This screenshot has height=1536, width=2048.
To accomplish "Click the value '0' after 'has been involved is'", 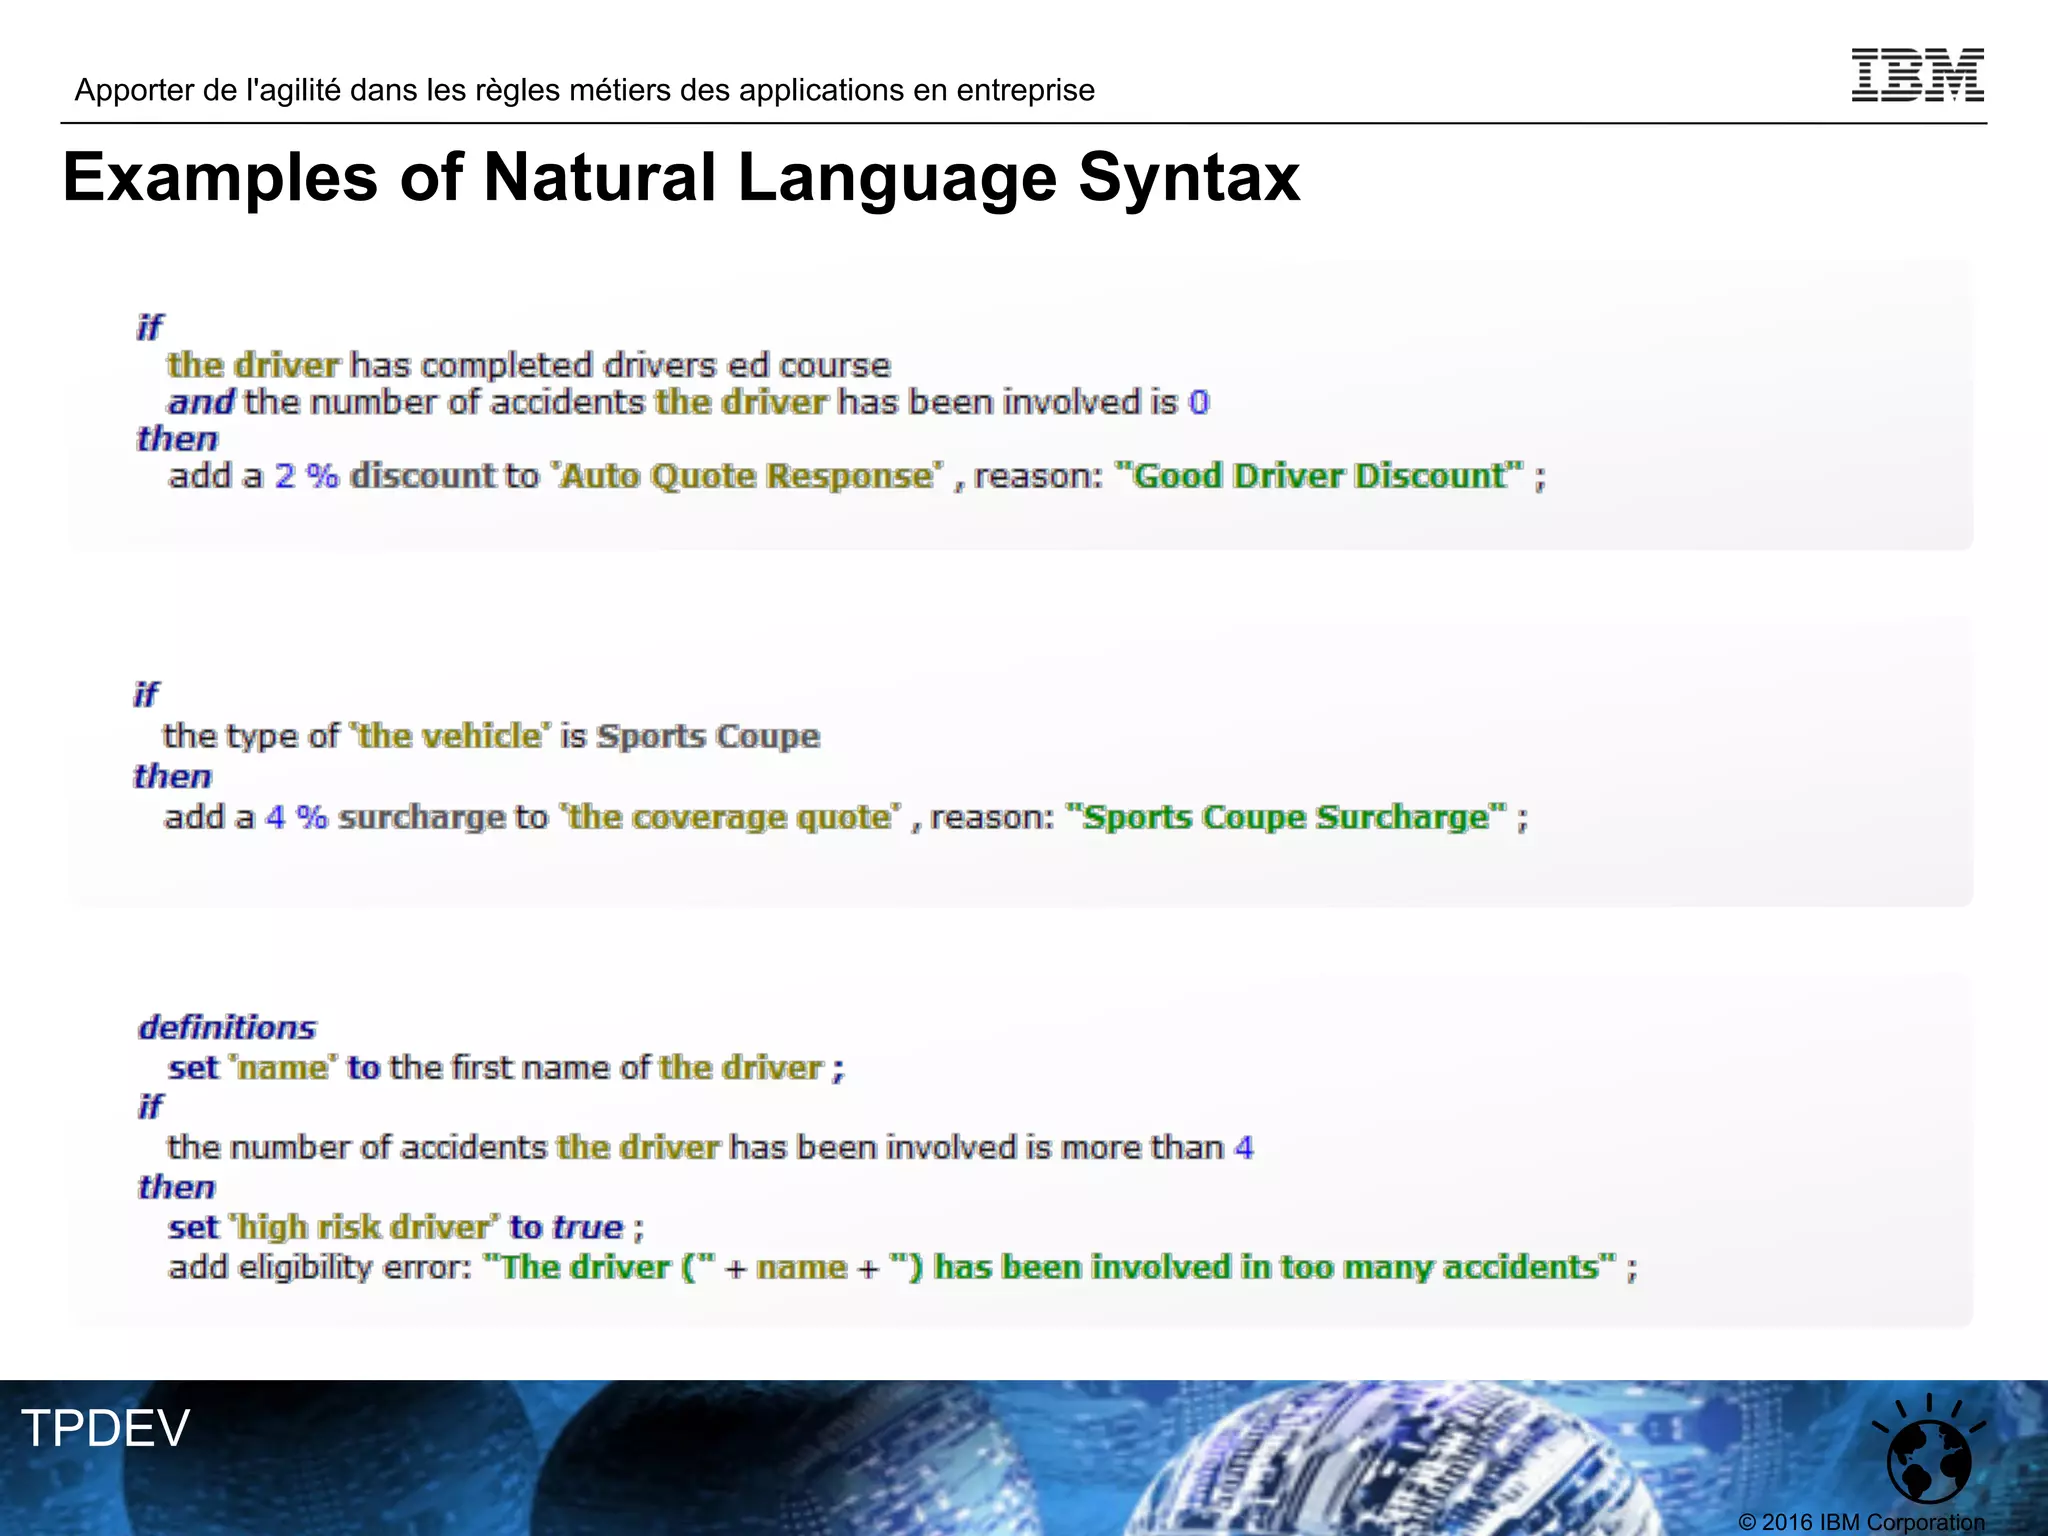I will 1199,403.
